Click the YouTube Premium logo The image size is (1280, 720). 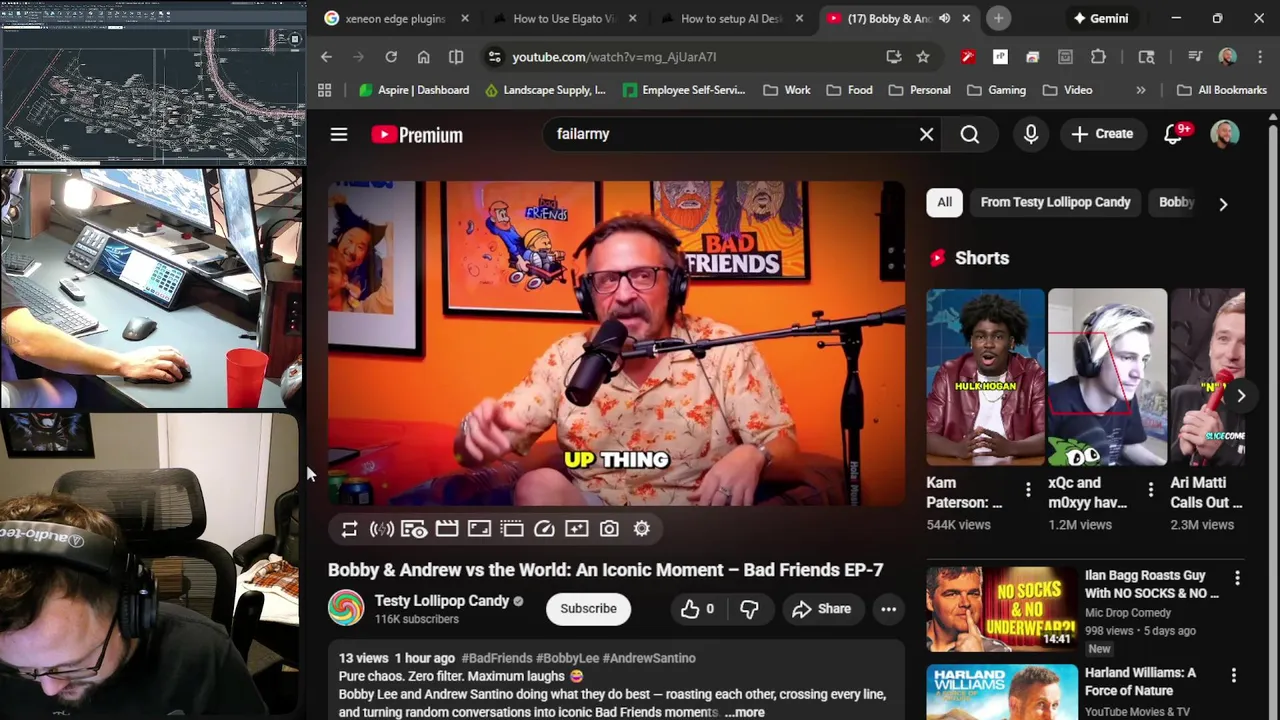(417, 135)
